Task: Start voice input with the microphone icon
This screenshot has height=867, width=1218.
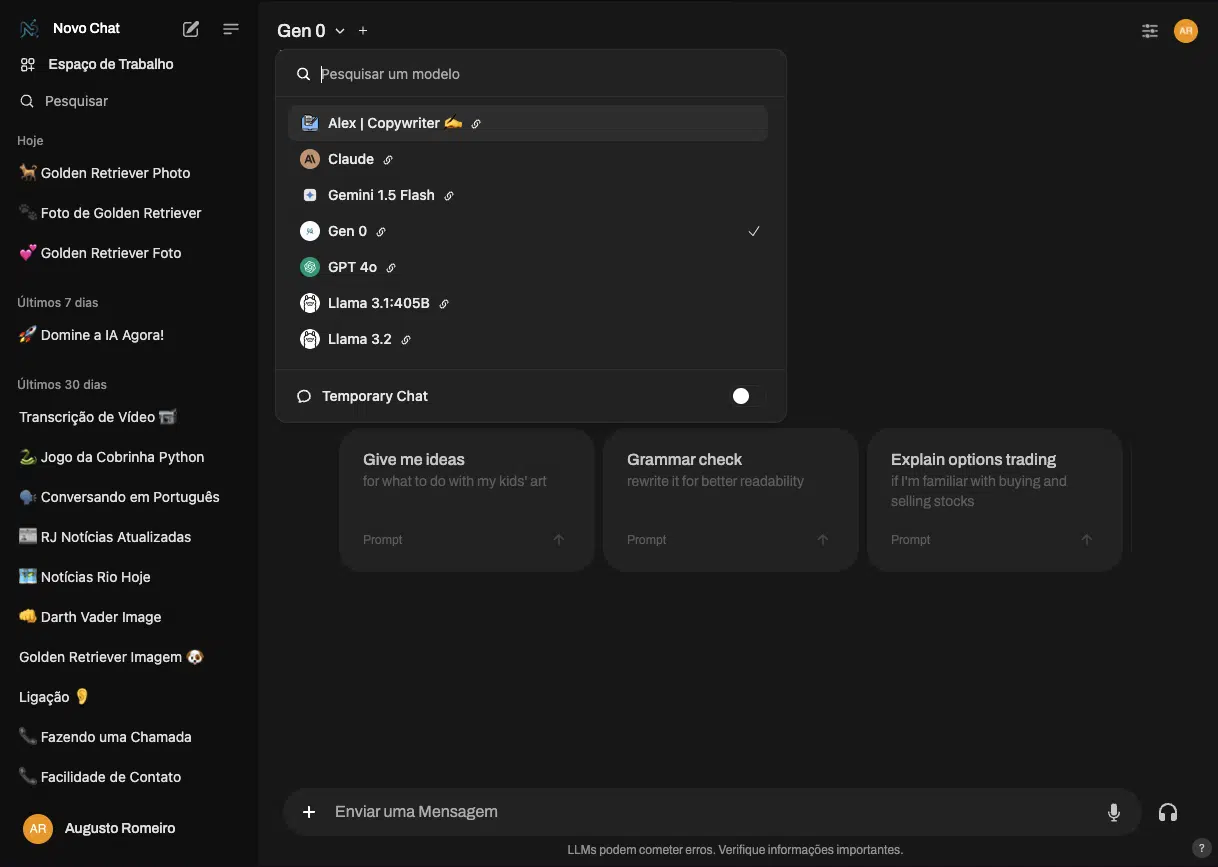Action: click(x=1114, y=812)
